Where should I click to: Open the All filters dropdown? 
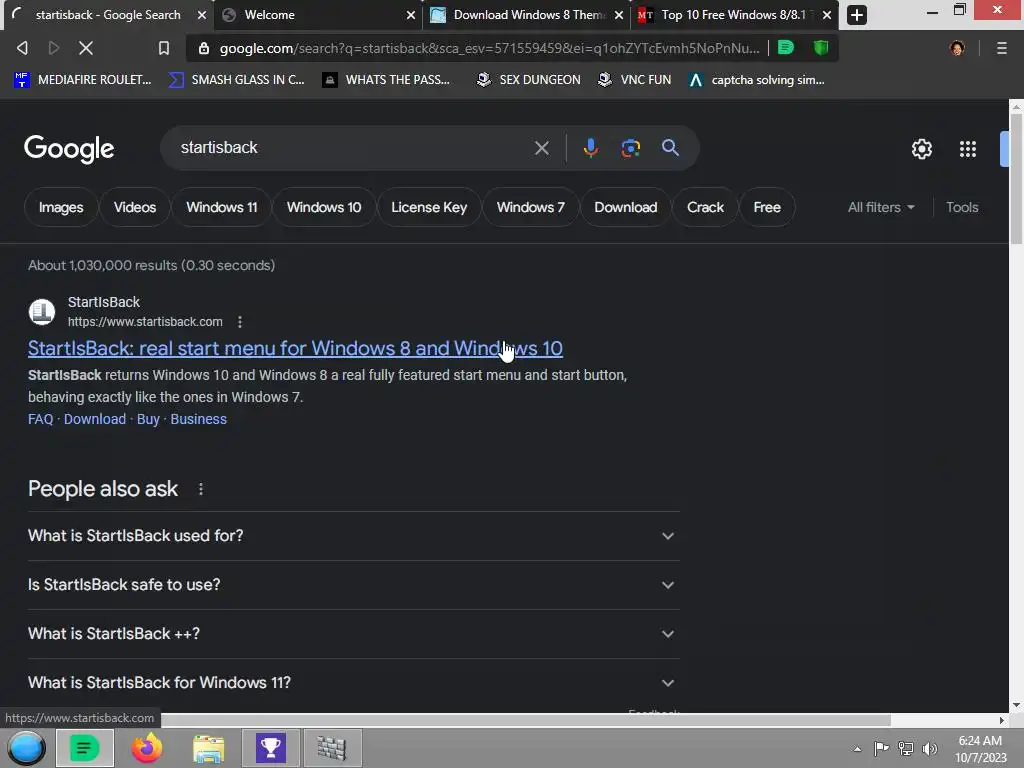tap(881, 207)
